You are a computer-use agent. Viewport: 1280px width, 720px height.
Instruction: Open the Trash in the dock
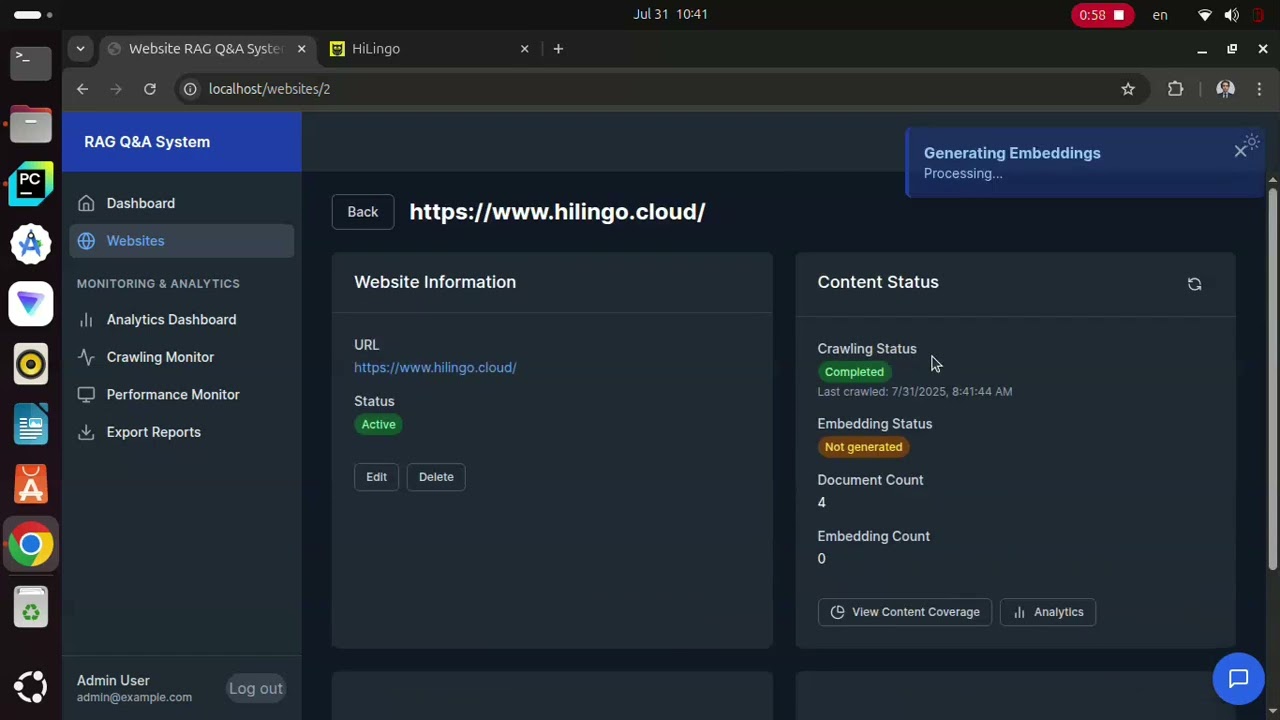[31, 609]
